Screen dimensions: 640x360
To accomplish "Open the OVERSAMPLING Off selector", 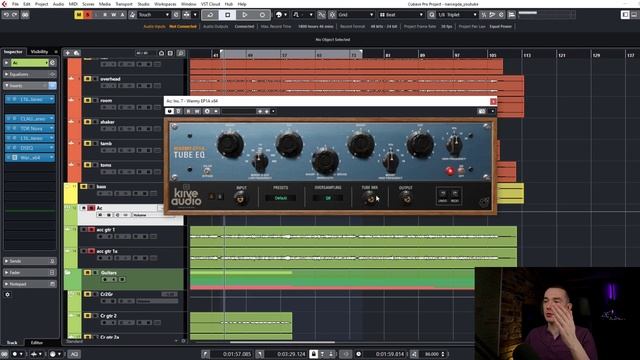I will [x=328, y=198].
